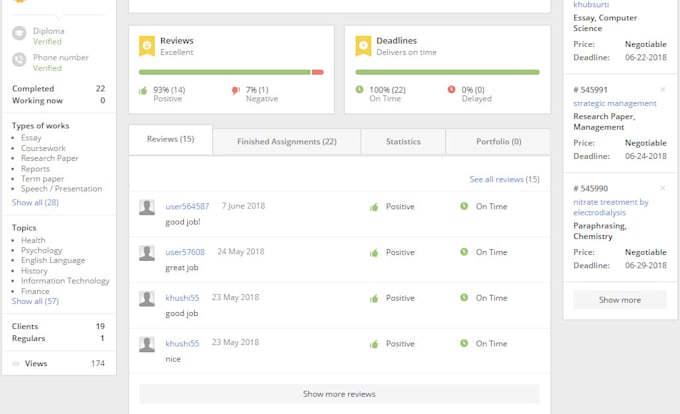Viewport: 680px width, 414px height.
Task: Open the khubsurti order link
Action: [x=591, y=4]
